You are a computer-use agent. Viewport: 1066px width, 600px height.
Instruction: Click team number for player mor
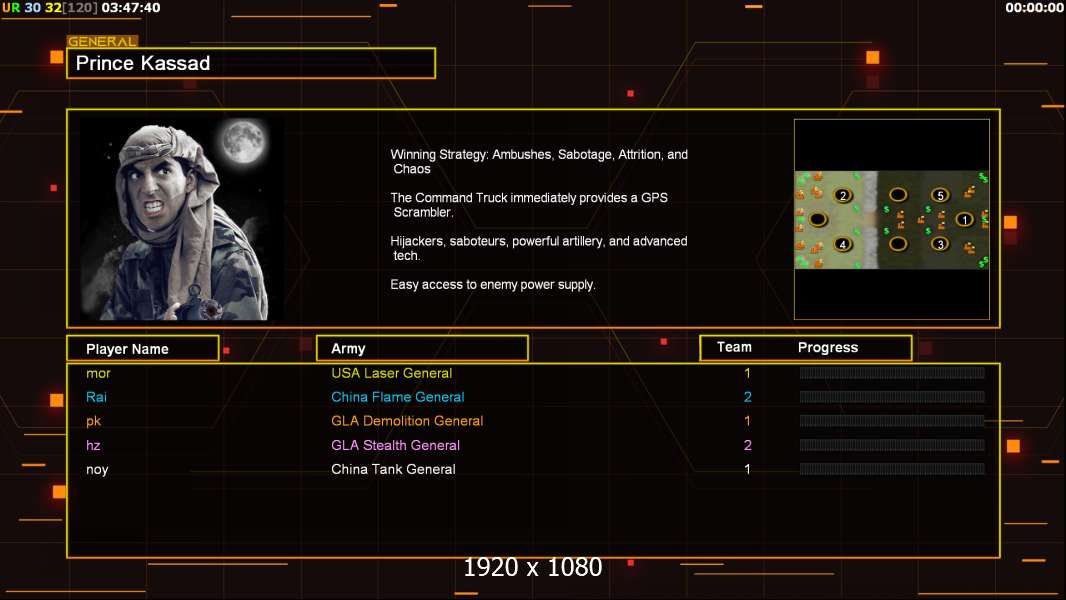point(747,373)
